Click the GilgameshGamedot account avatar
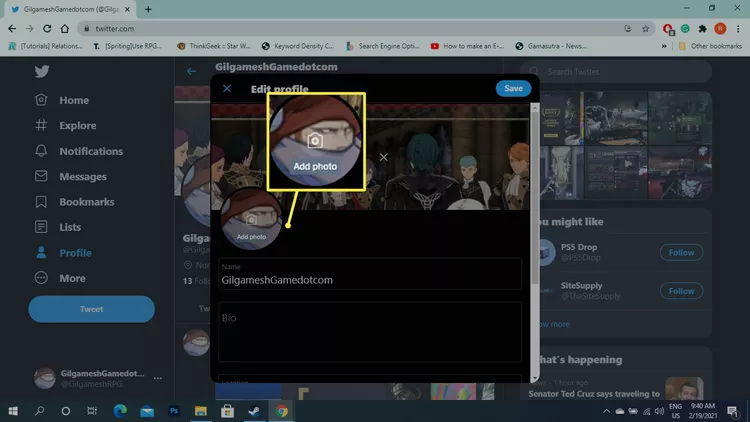This screenshot has width=750, height=422. pyautogui.click(x=44, y=378)
